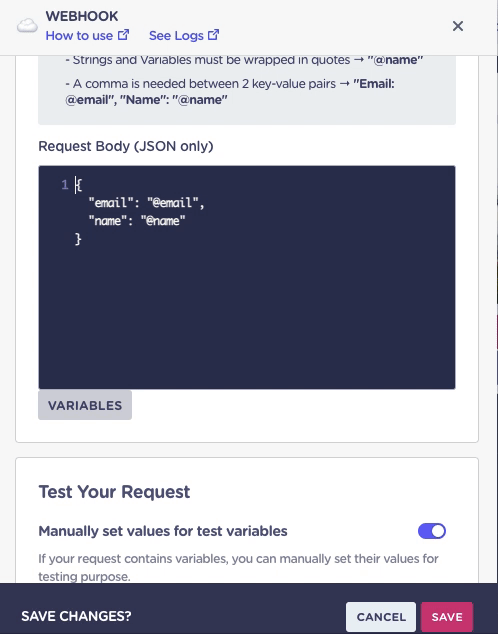The height and width of the screenshot is (634, 498).
Task: Close the Webhook panel with X
Action: point(458,26)
